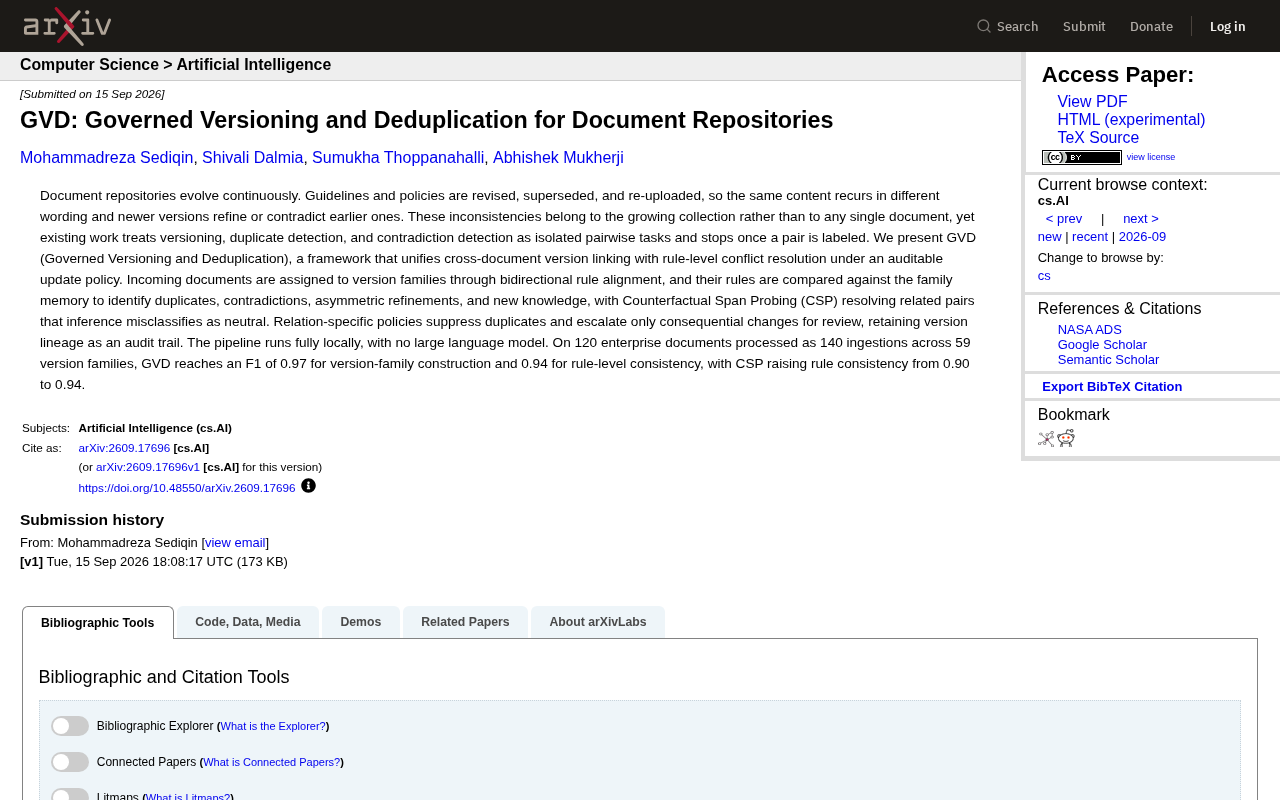Open the DOI URL link

187,488
